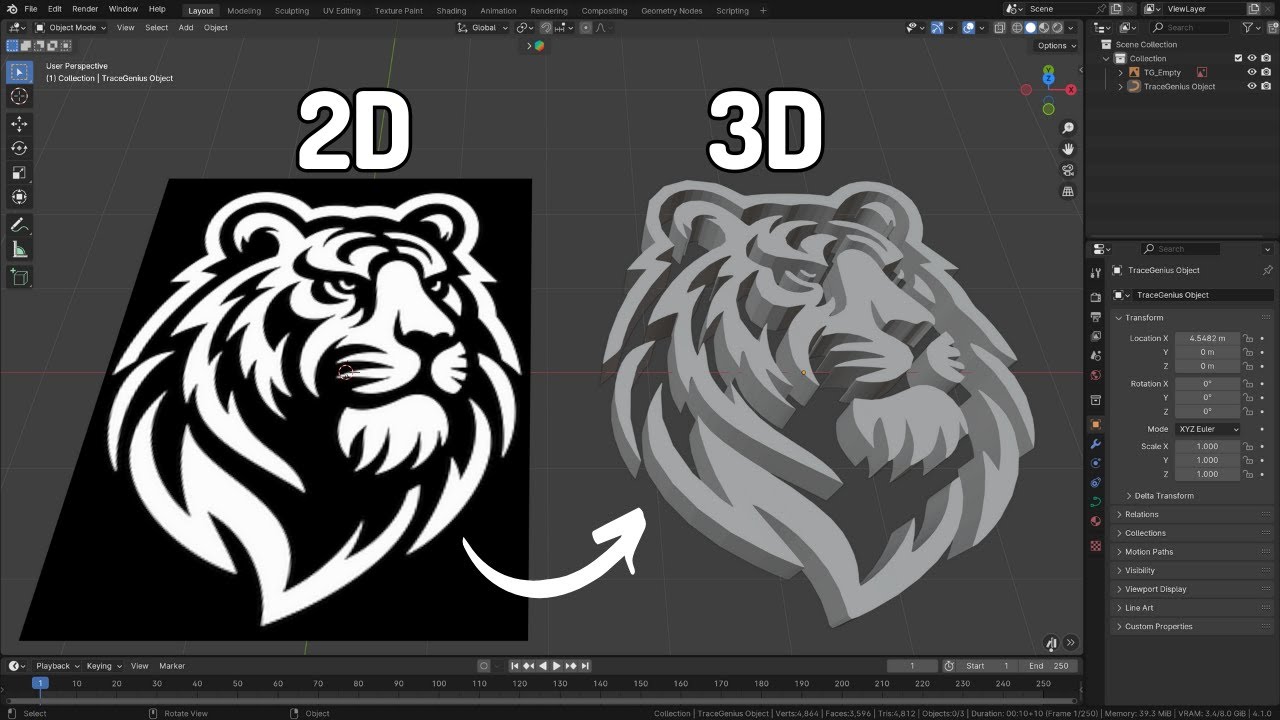Select the Annotate tool
Screen dimensions: 1280x720
pyautogui.click(x=19, y=225)
